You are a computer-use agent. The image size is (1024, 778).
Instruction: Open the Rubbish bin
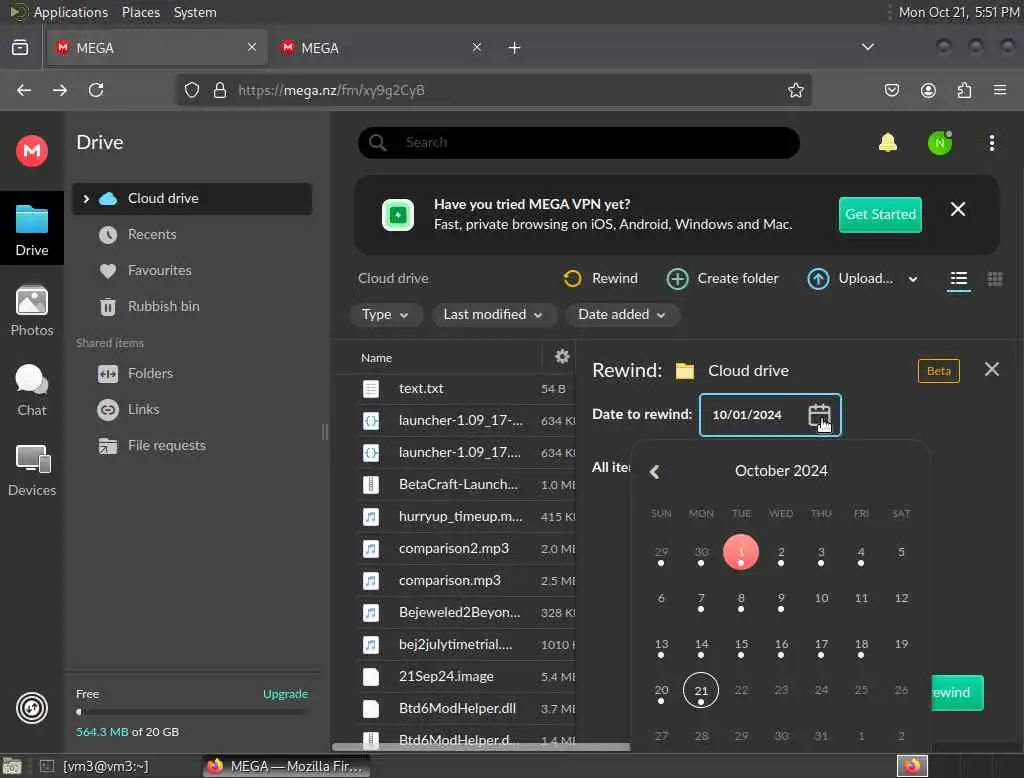click(163, 306)
